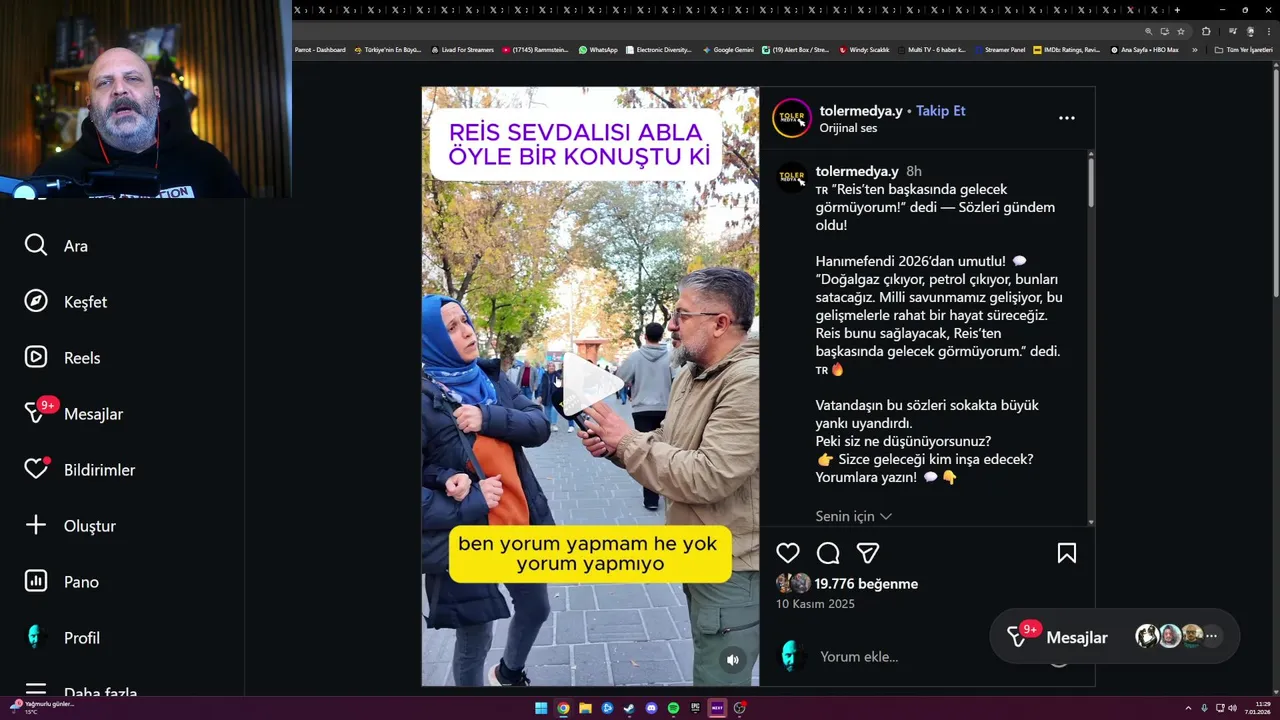Open the (17145) Rammstein bookmark
Screen dimensions: 1280x720
point(534,50)
